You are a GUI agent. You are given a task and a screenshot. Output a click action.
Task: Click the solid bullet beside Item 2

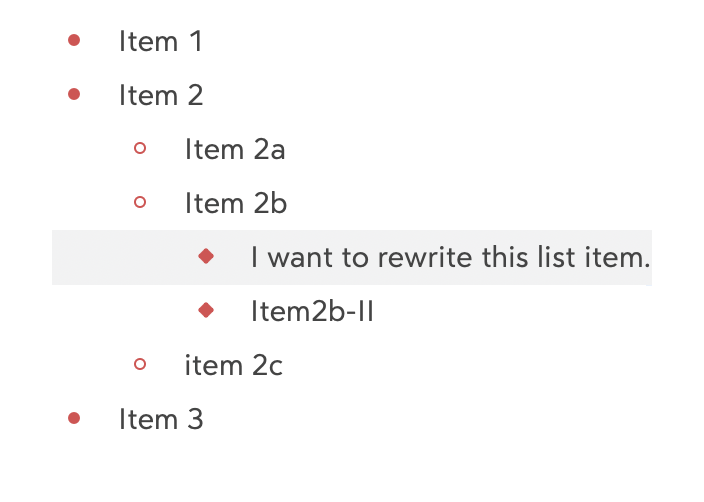click(73, 95)
